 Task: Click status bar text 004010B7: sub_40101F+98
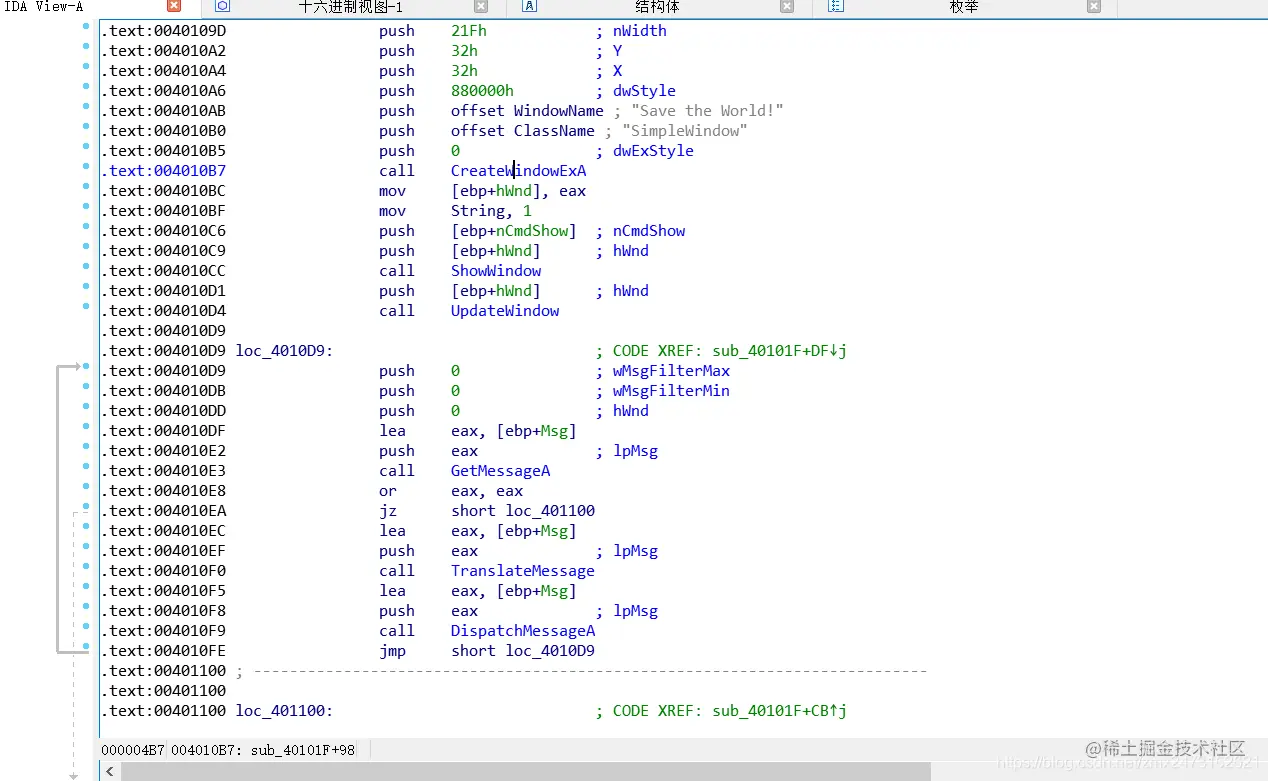(263, 750)
